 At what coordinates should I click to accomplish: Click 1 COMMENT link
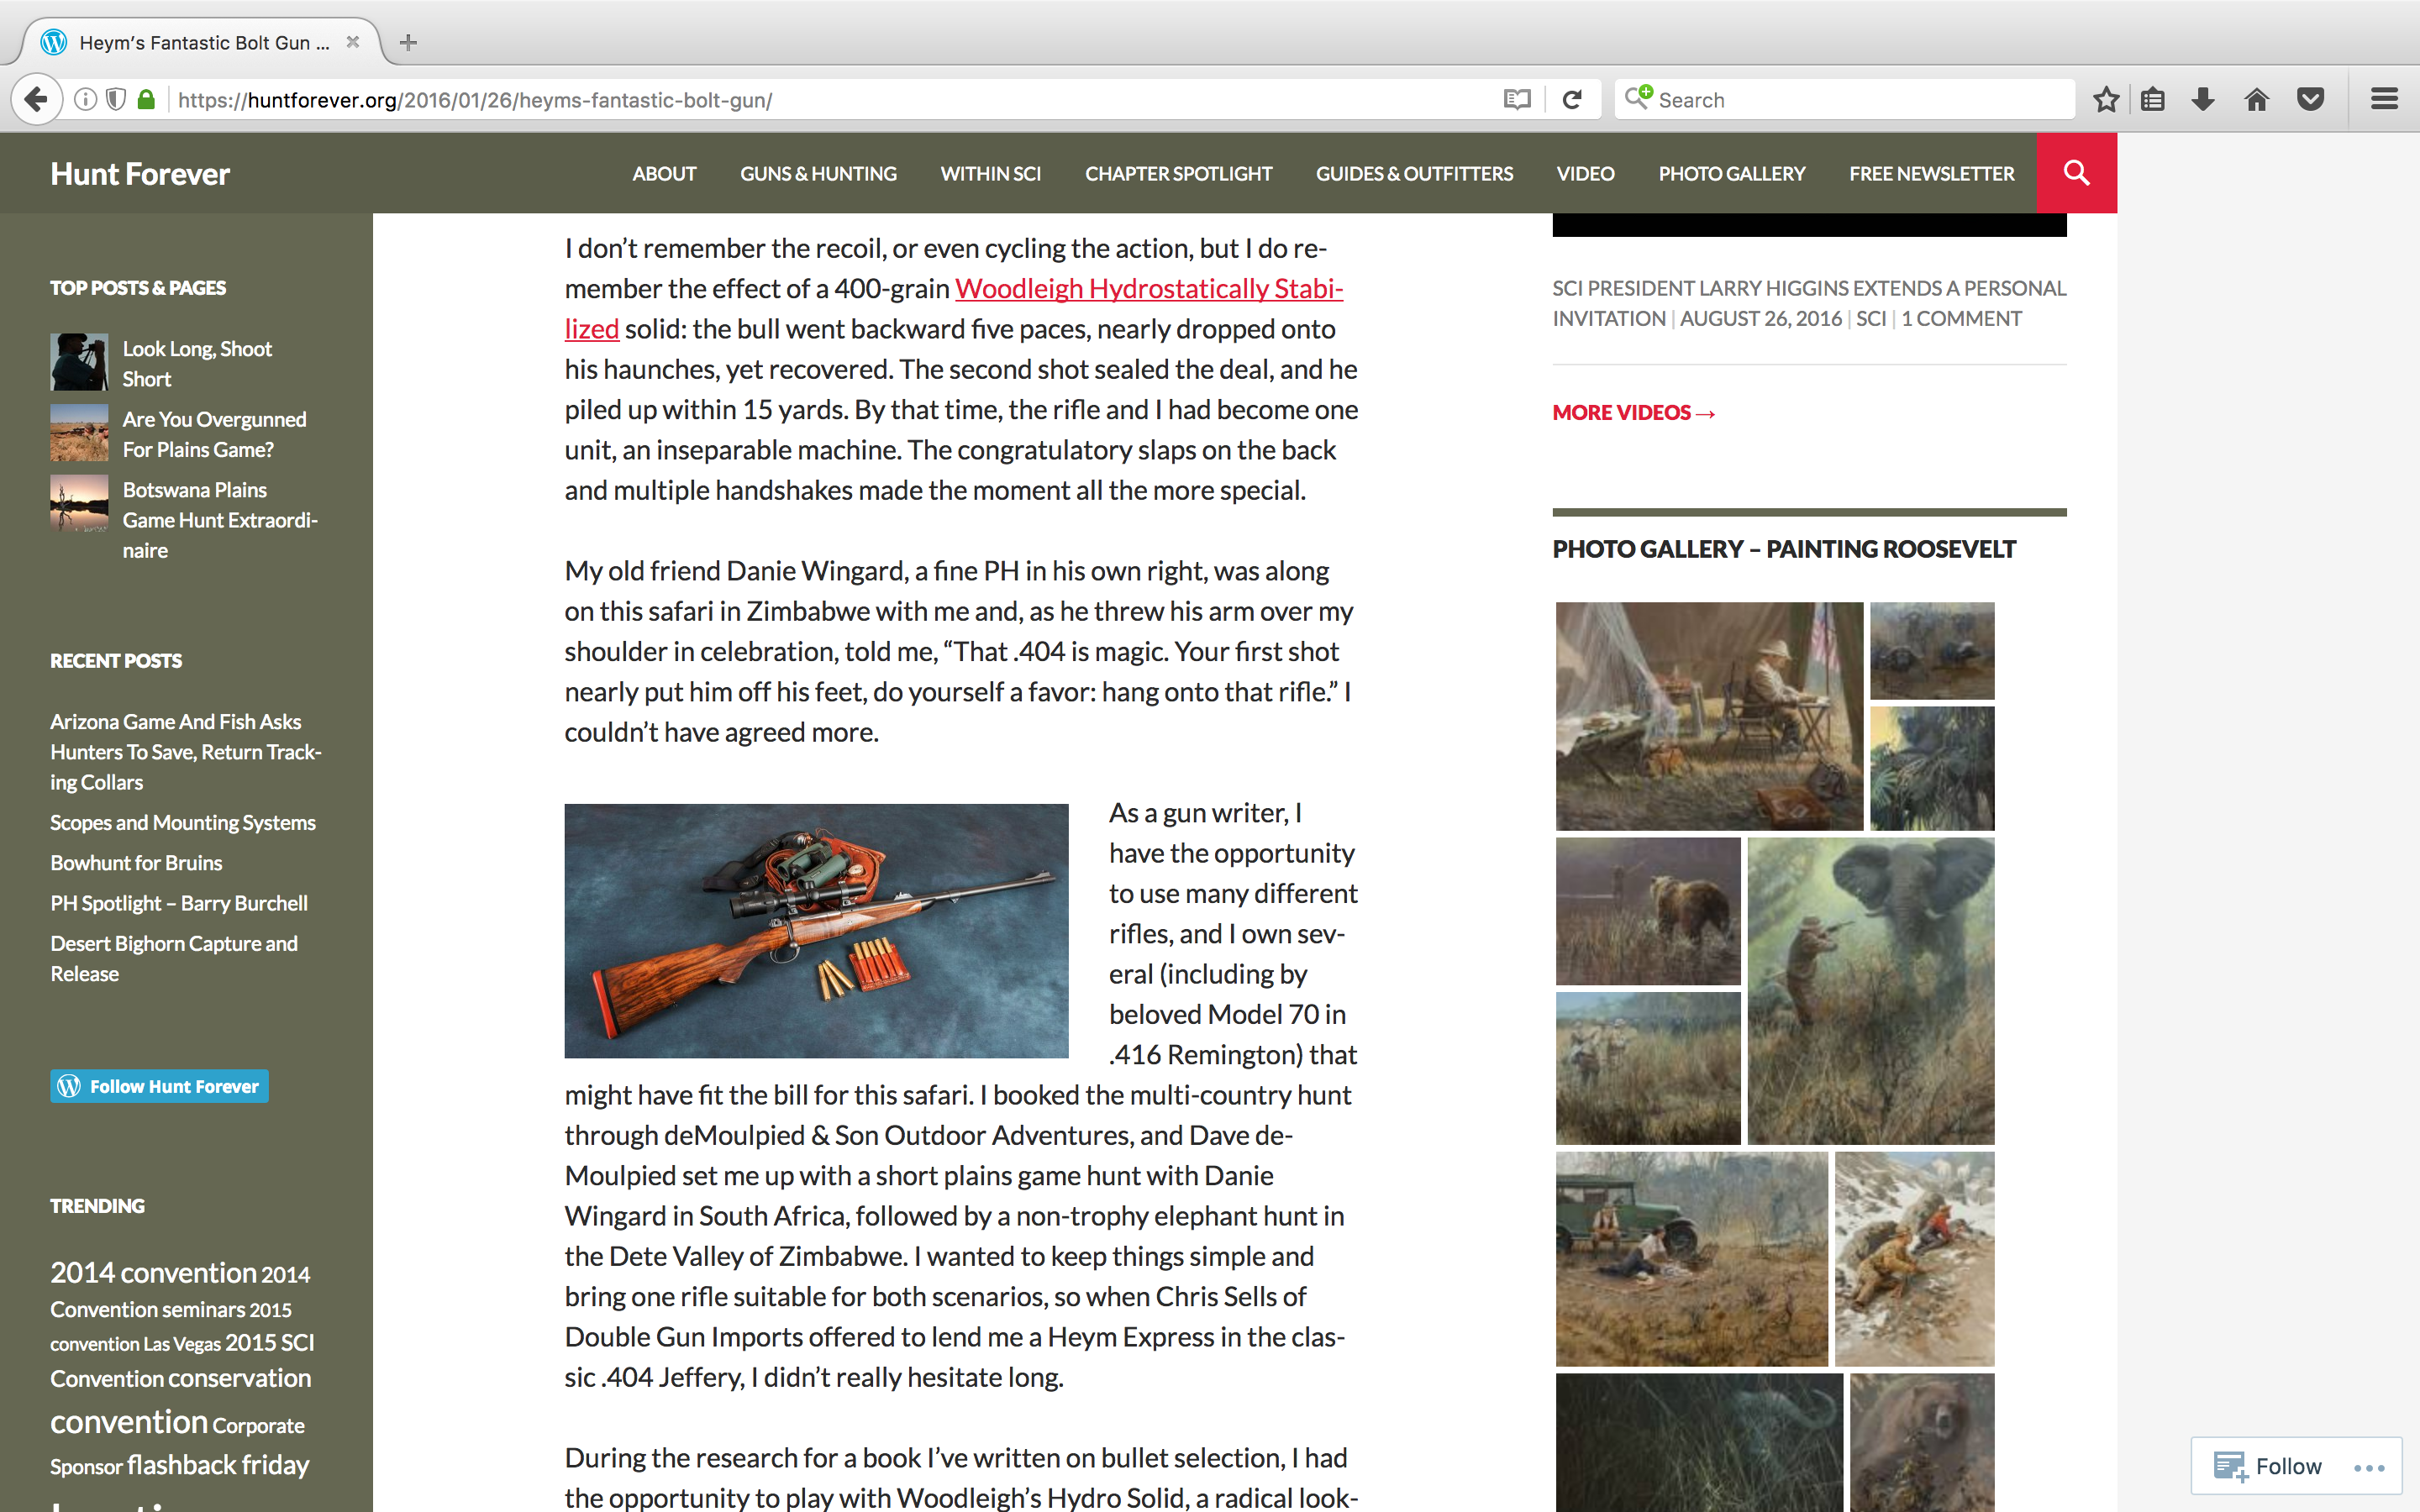[1961, 319]
